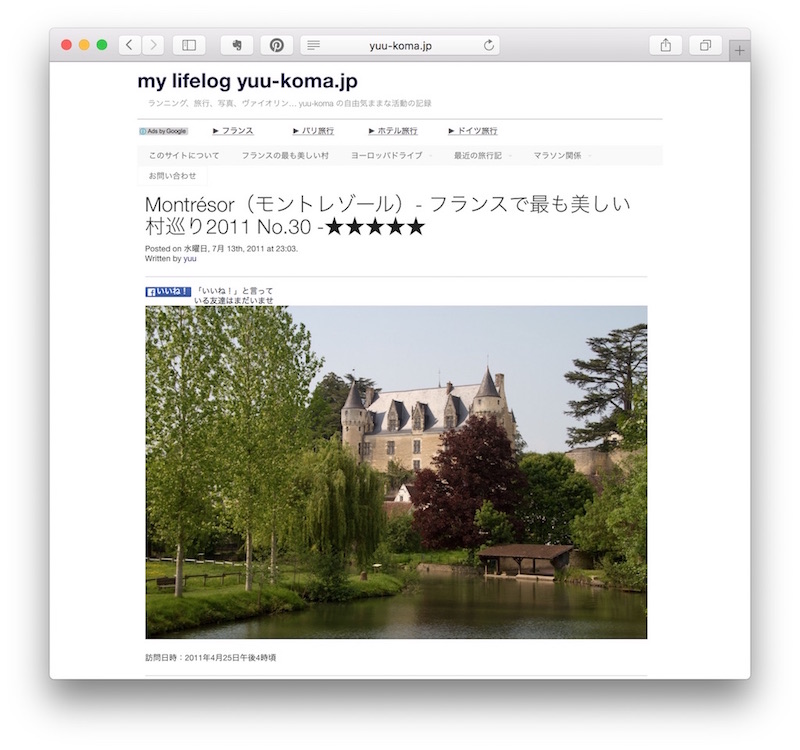
Task: Open Reader view in address bar
Action: (313, 45)
